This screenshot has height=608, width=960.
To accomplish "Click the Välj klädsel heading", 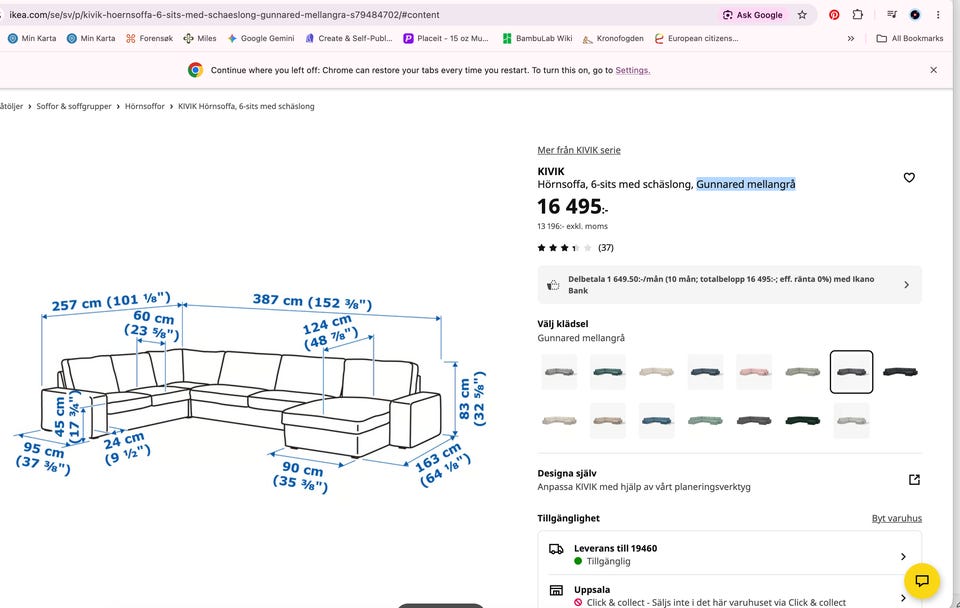I will [x=563, y=324].
